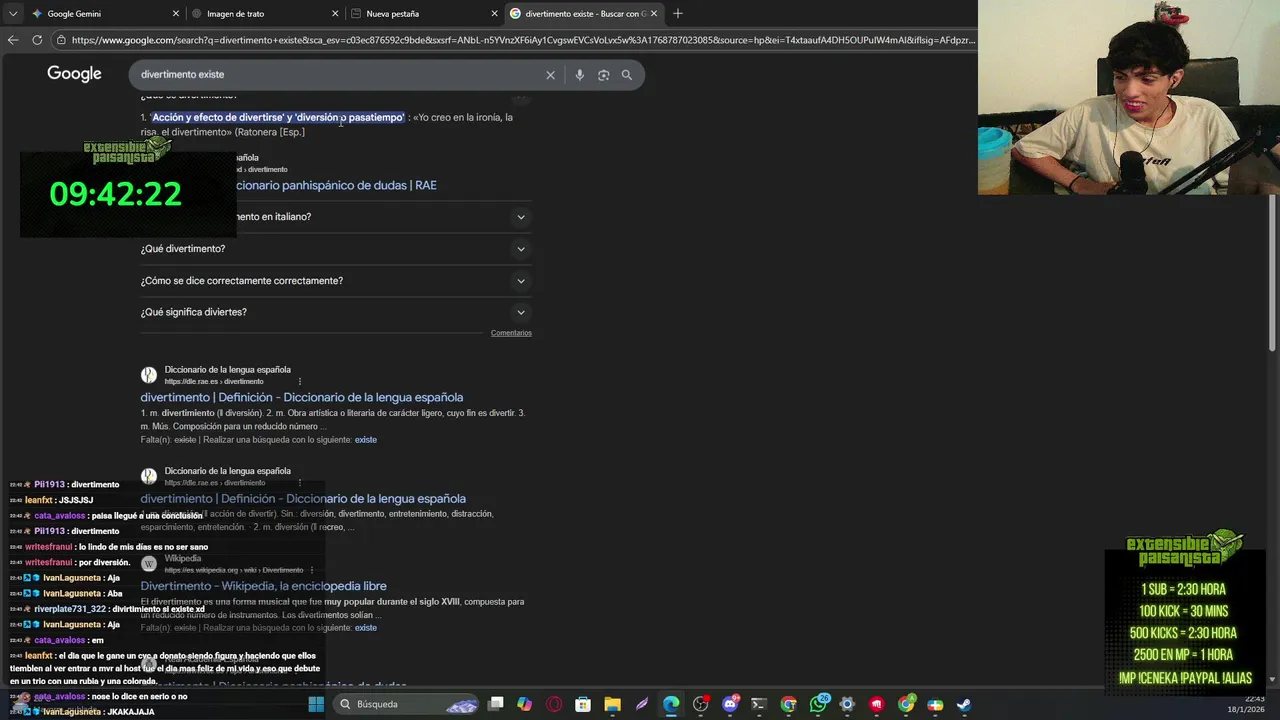The height and width of the screenshot is (720, 1280).
Task: Close the Imagen de trato tab
Action: pos(335,14)
